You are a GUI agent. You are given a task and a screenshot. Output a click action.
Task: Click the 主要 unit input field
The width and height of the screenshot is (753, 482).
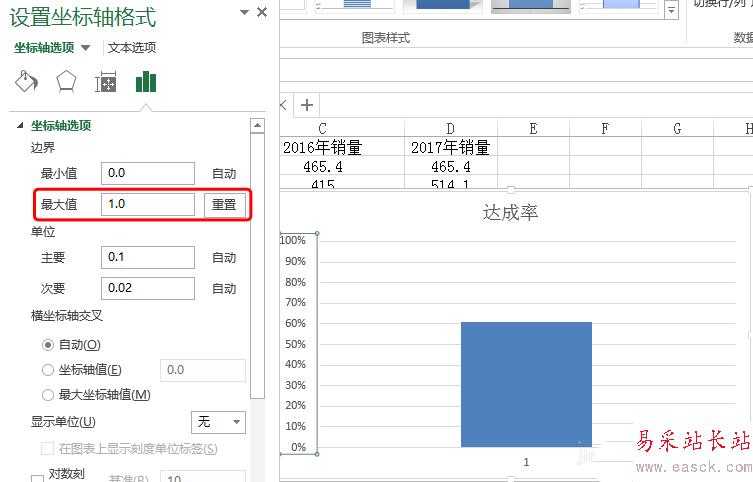tap(148, 257)
